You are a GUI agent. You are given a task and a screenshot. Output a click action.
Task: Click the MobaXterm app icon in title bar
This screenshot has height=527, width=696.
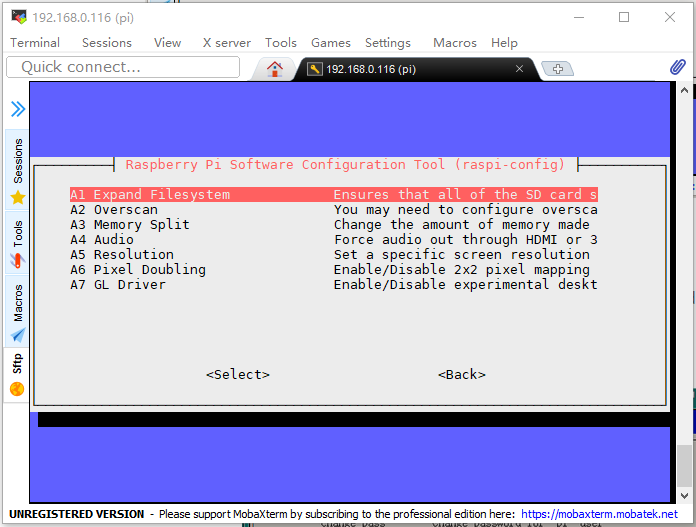pos(19,17)
